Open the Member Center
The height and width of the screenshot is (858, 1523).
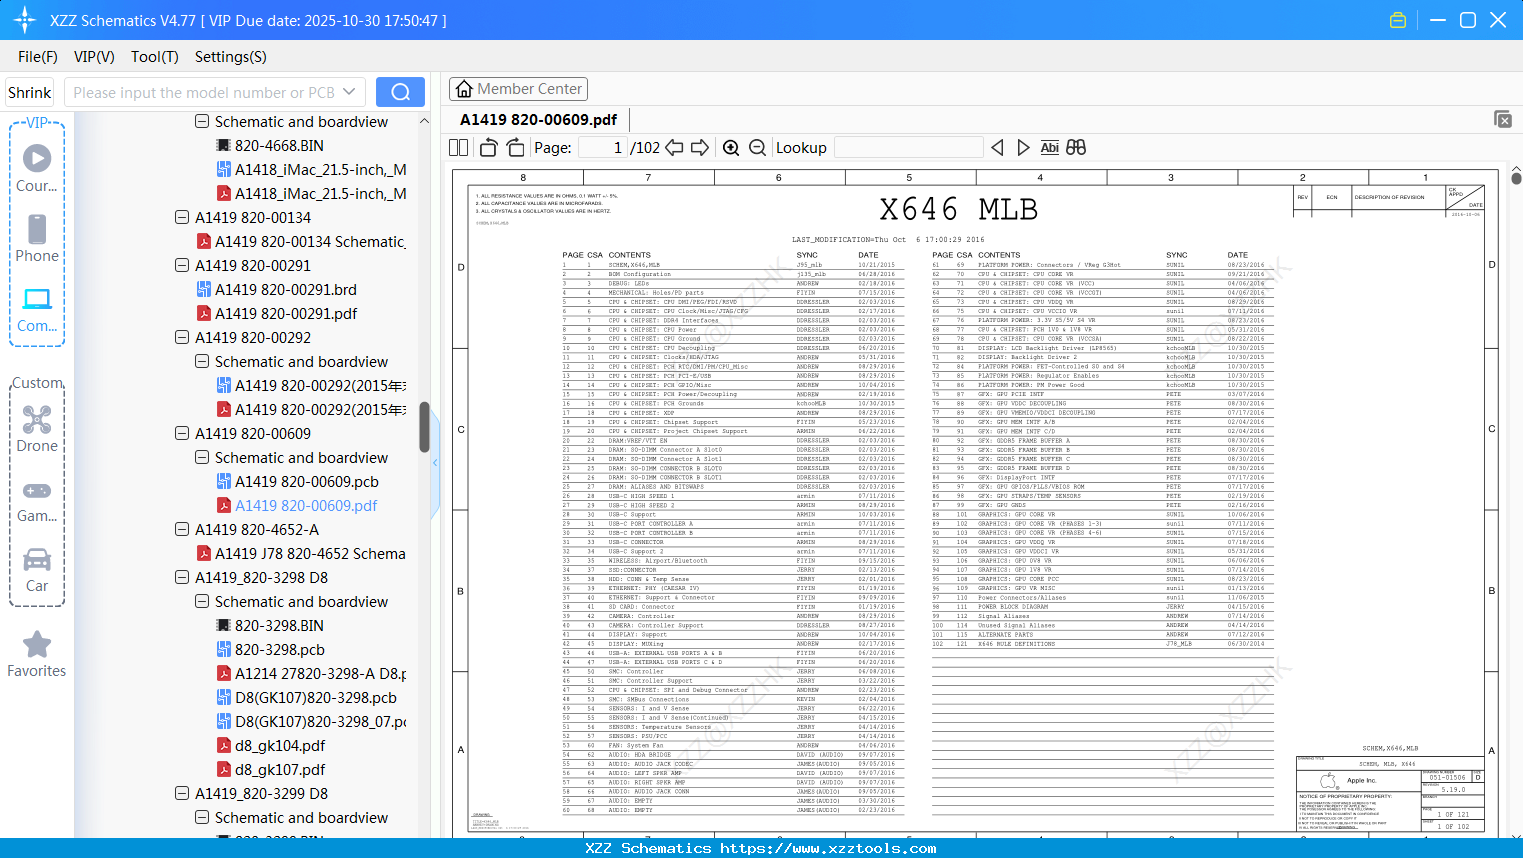518,89
